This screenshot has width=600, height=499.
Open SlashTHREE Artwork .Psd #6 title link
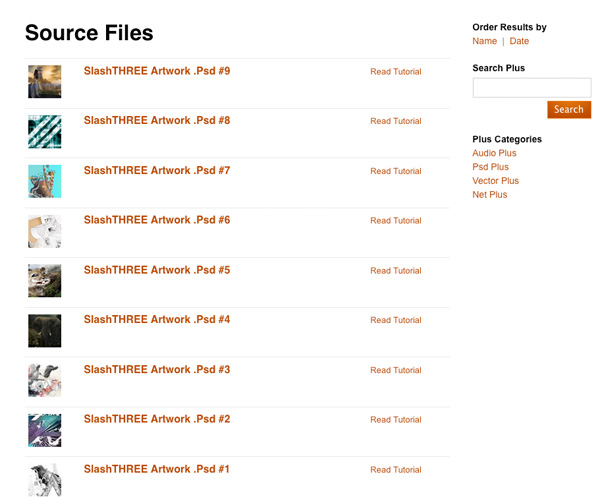pyautogui.click(x=157, y=220)
